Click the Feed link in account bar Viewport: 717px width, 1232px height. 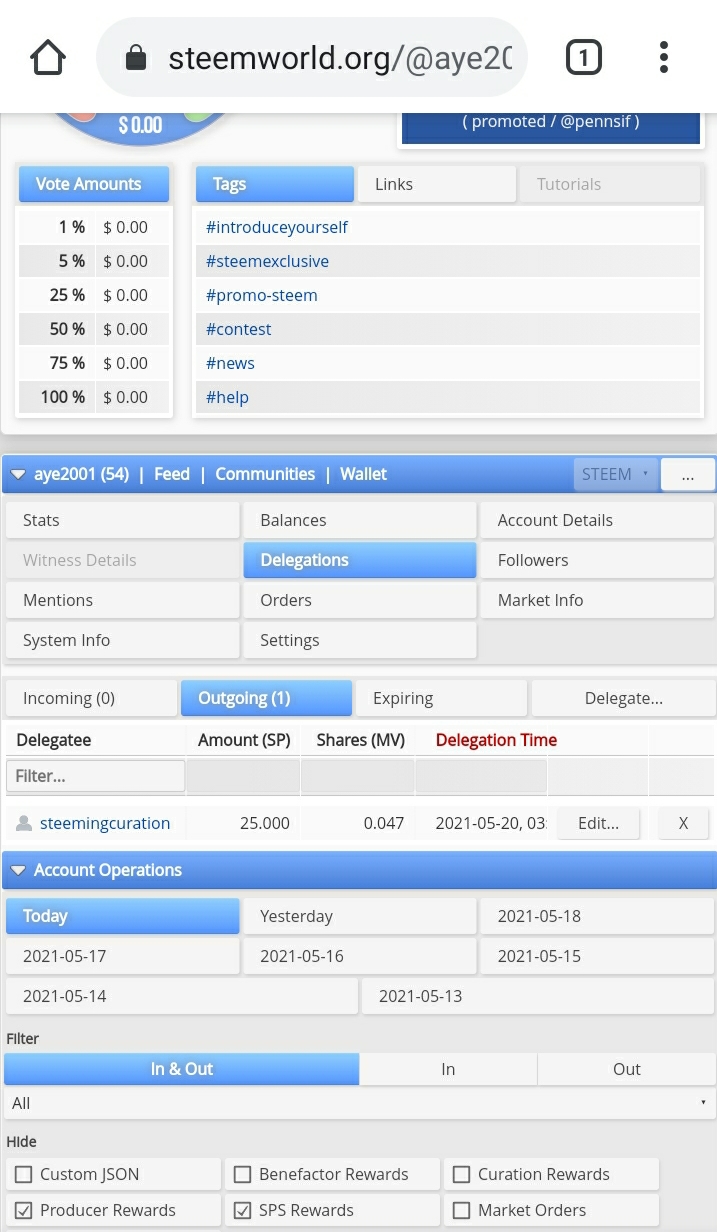pyautogui.click(x=172, y=474)
